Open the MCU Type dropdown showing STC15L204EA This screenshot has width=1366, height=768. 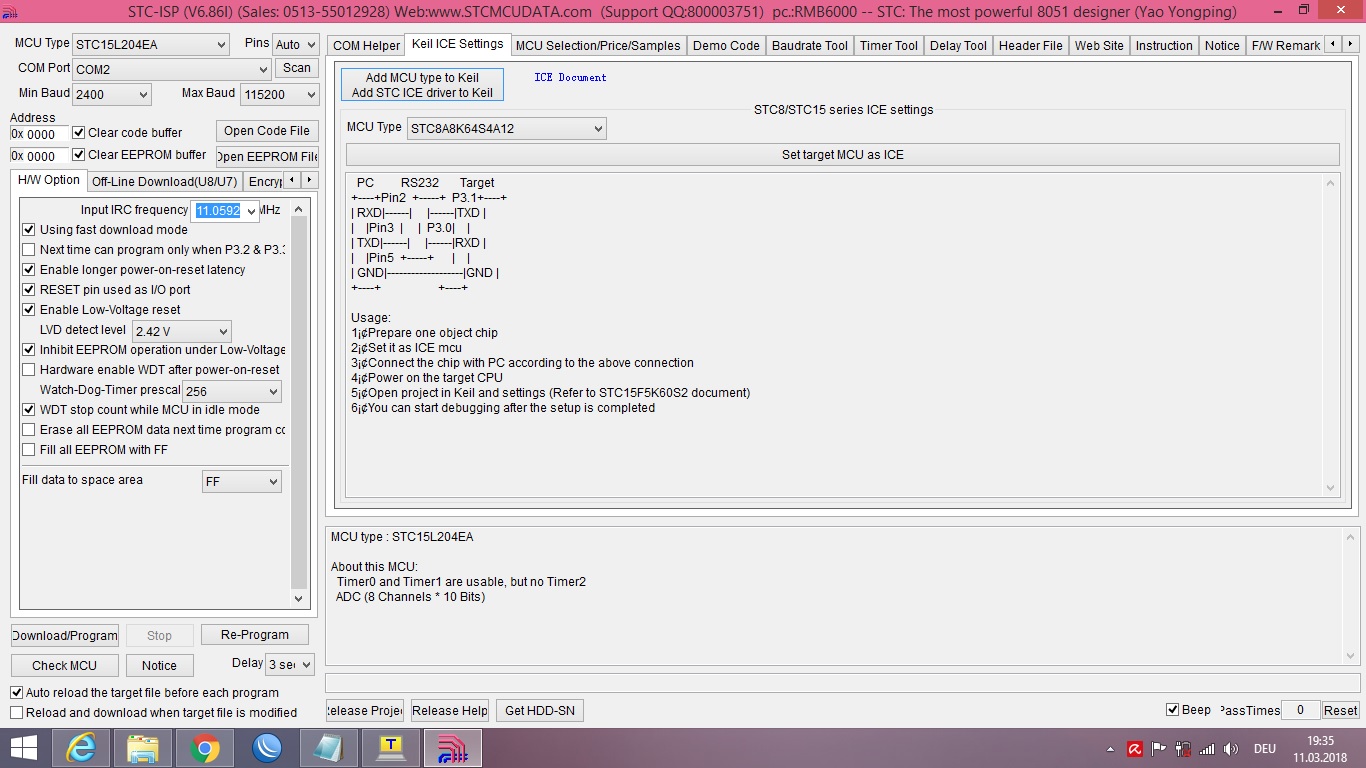point(152,45)
